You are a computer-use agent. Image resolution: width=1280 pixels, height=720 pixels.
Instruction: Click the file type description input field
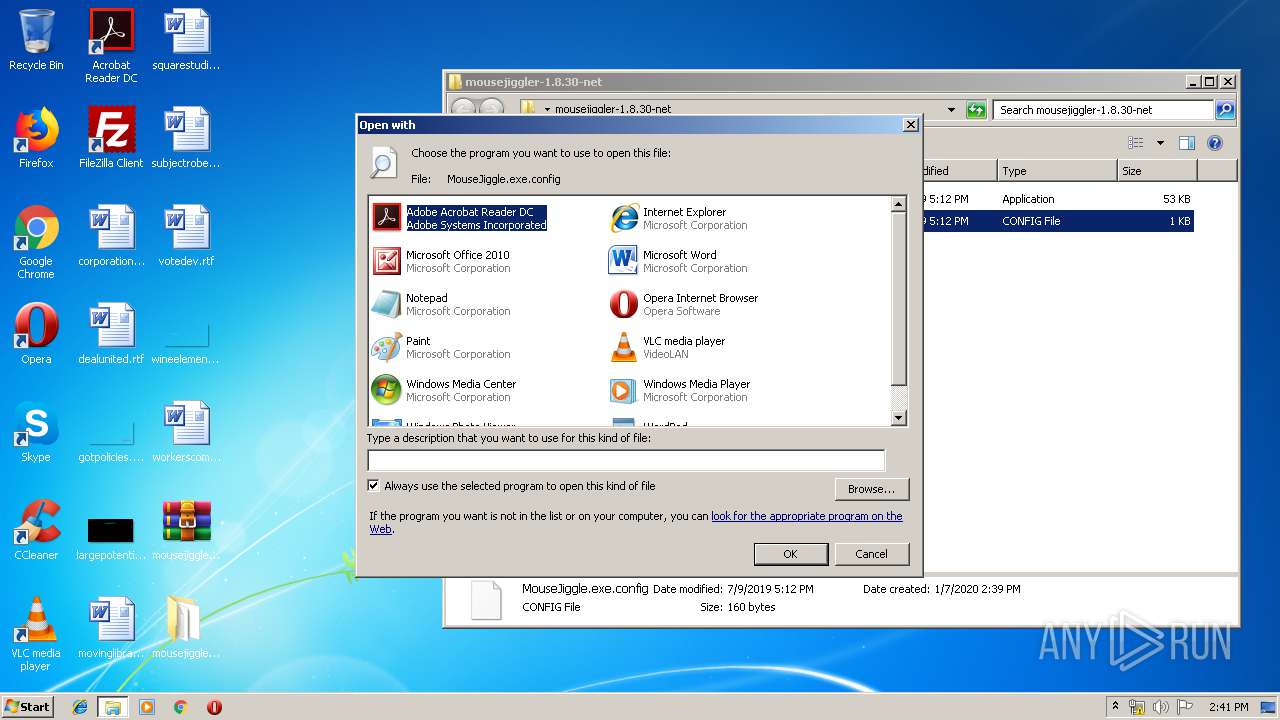pos(626,460)
